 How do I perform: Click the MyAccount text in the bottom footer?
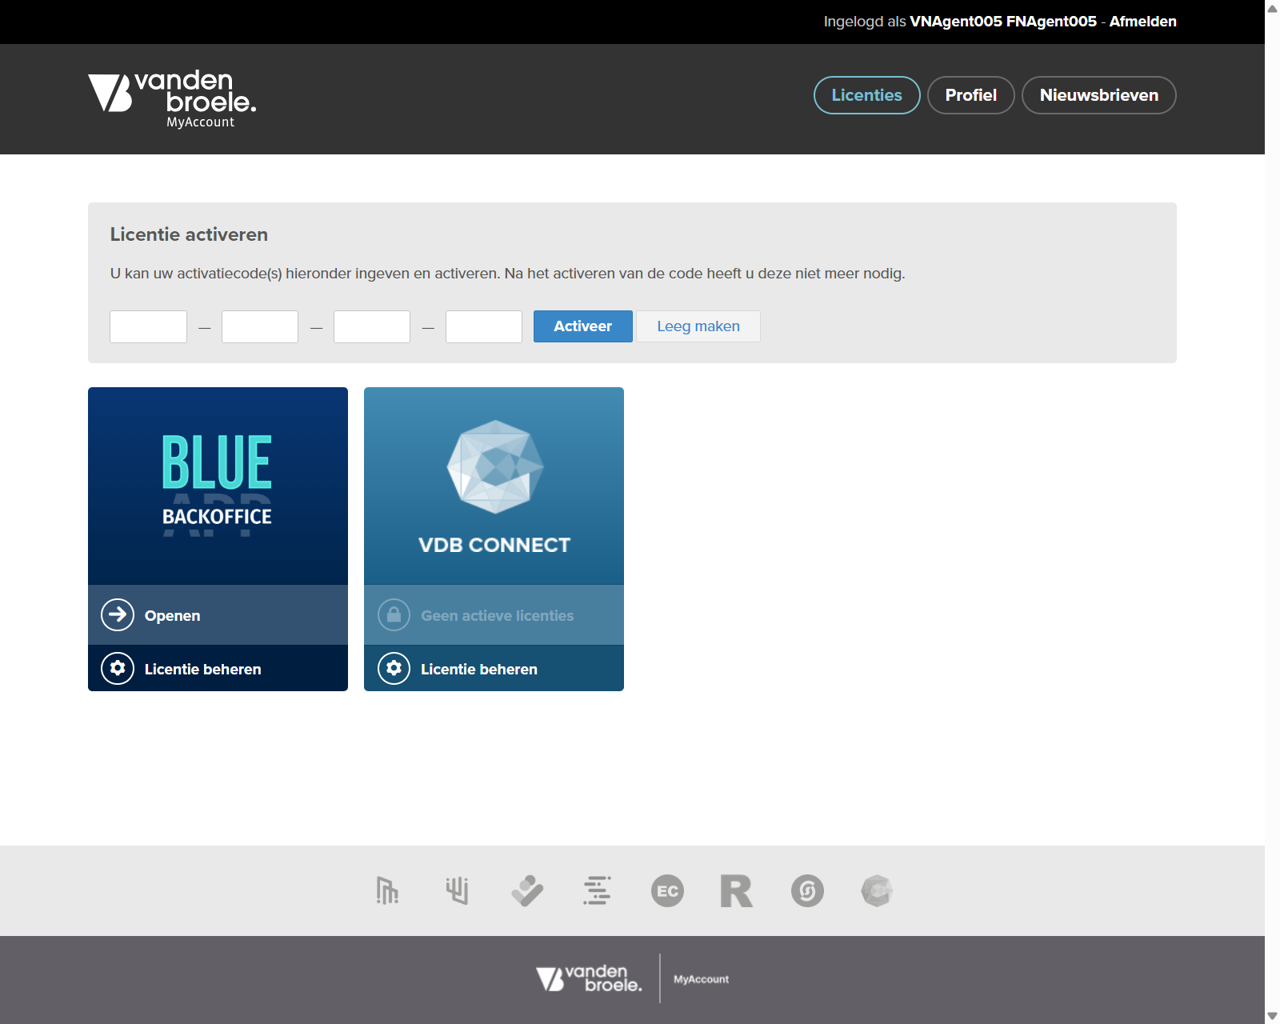coord(701,979)
